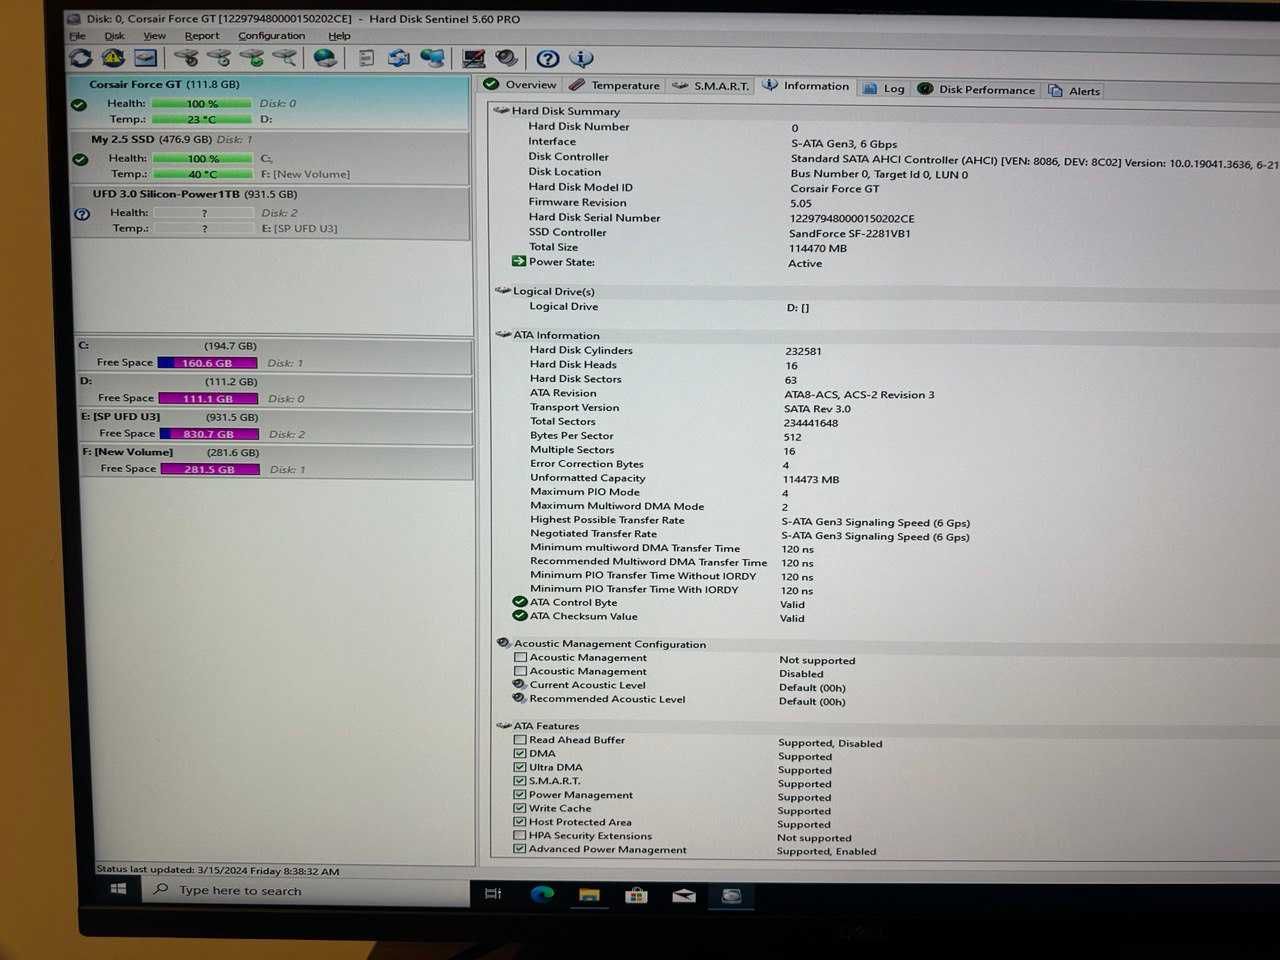
Task: Open the Disk menu
Action: (x=115, y=36)
